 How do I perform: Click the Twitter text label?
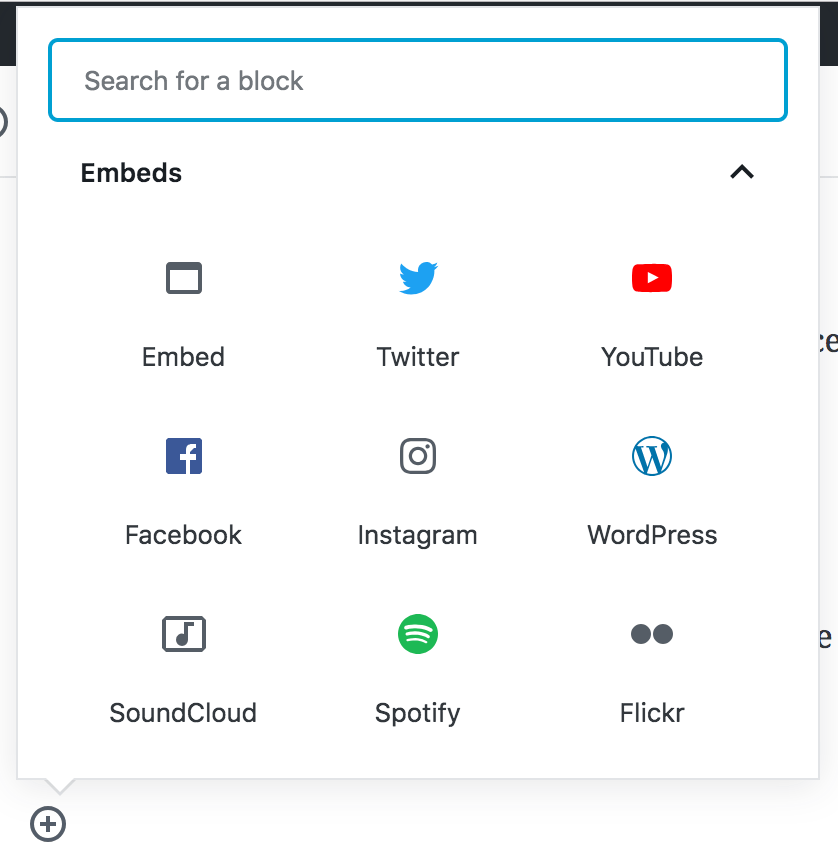point(418,357)
